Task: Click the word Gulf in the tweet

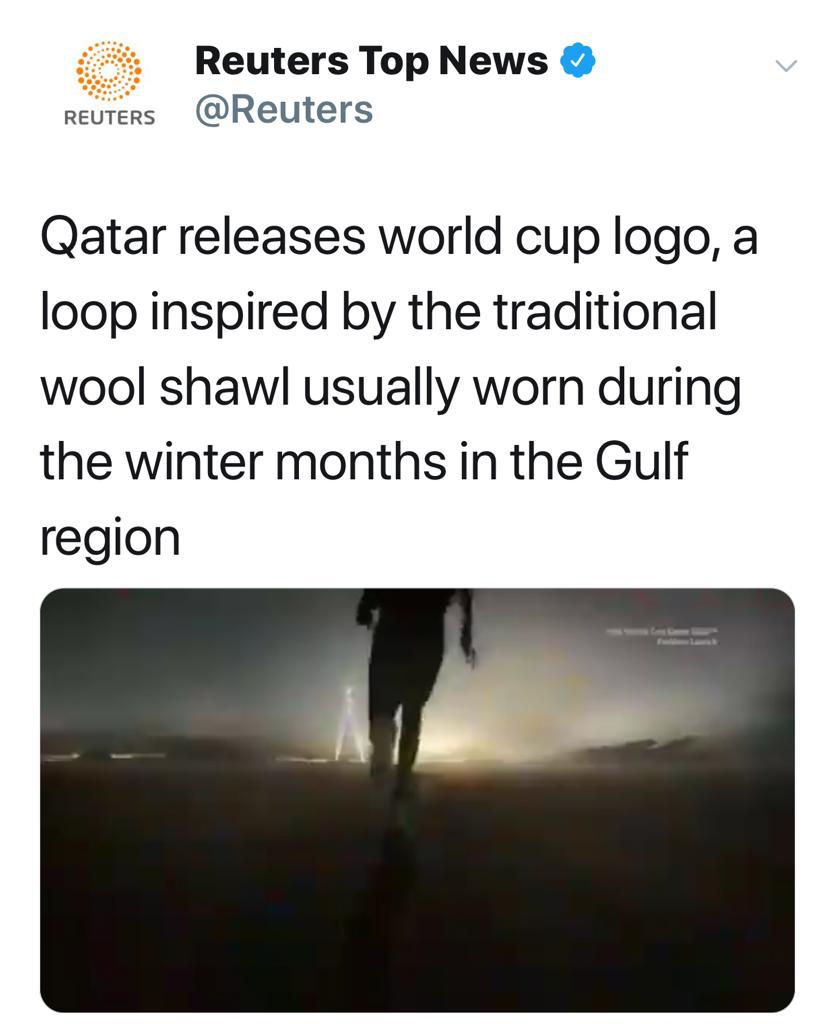Action: pyautogui.click(x=641, y=461)
